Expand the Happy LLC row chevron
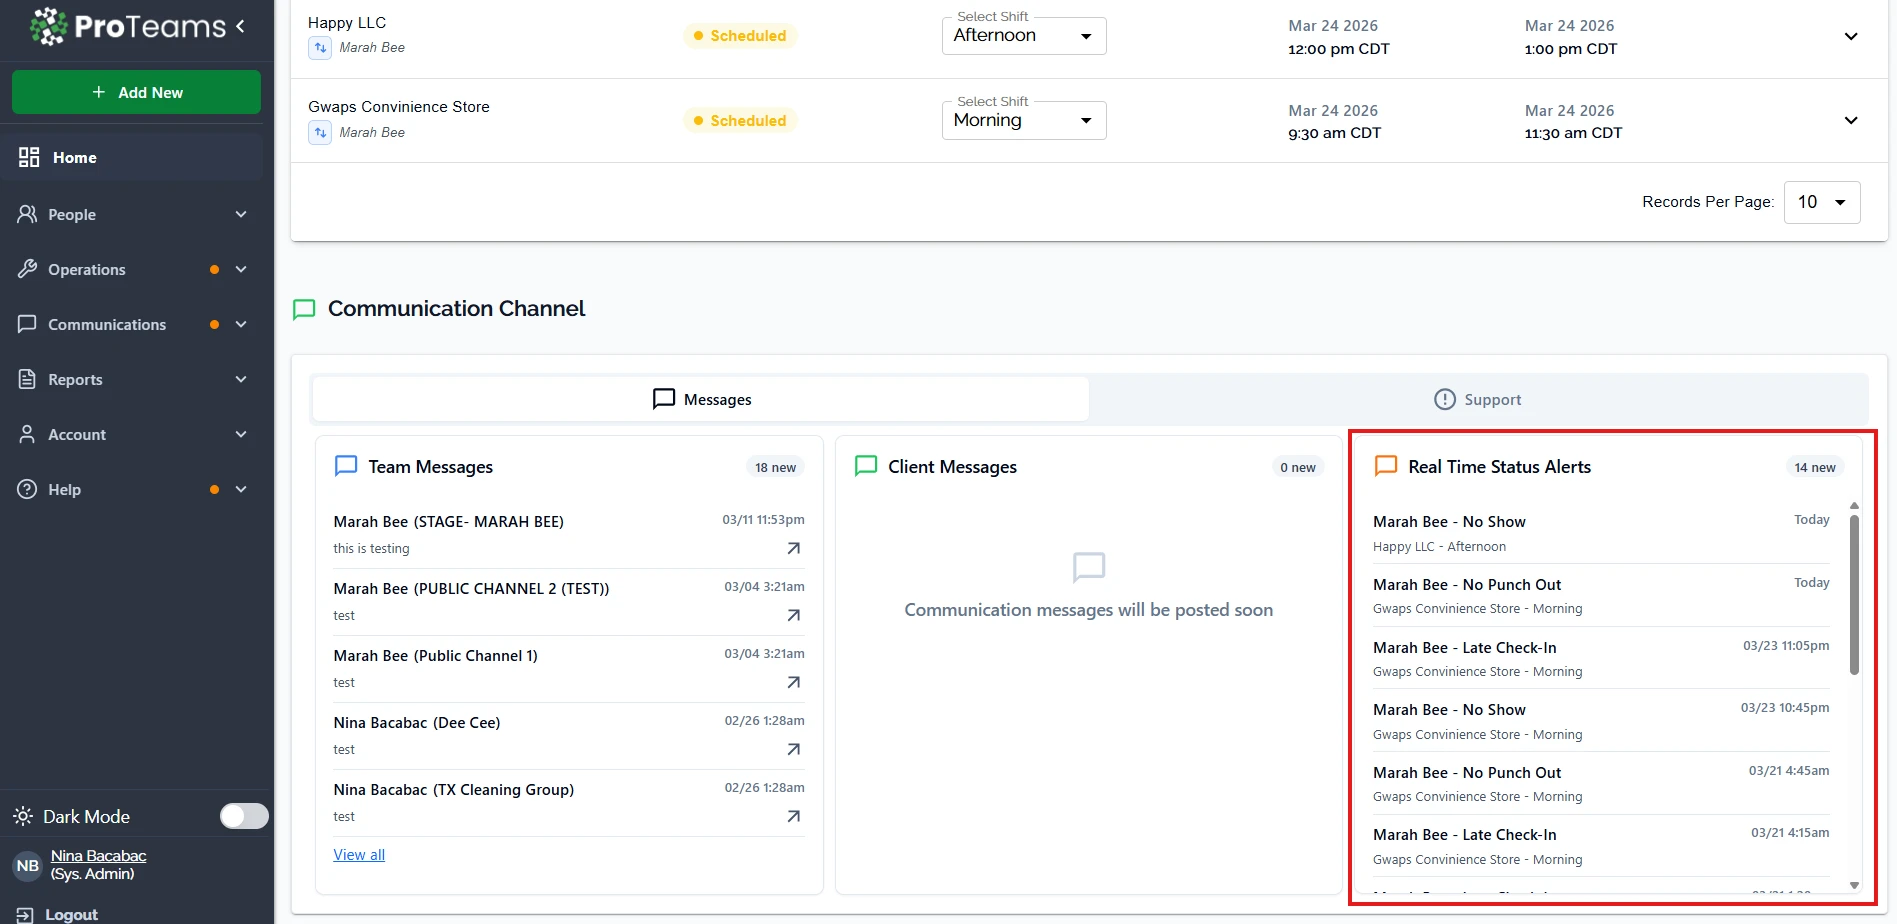 (x=1850, y=37)
